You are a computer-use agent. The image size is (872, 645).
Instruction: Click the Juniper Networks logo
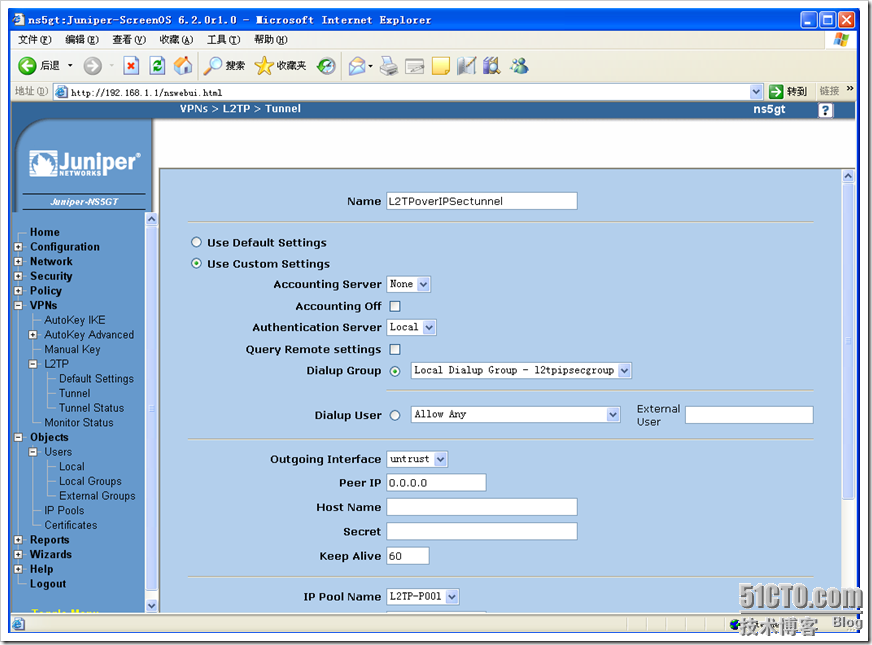[85, 164]
